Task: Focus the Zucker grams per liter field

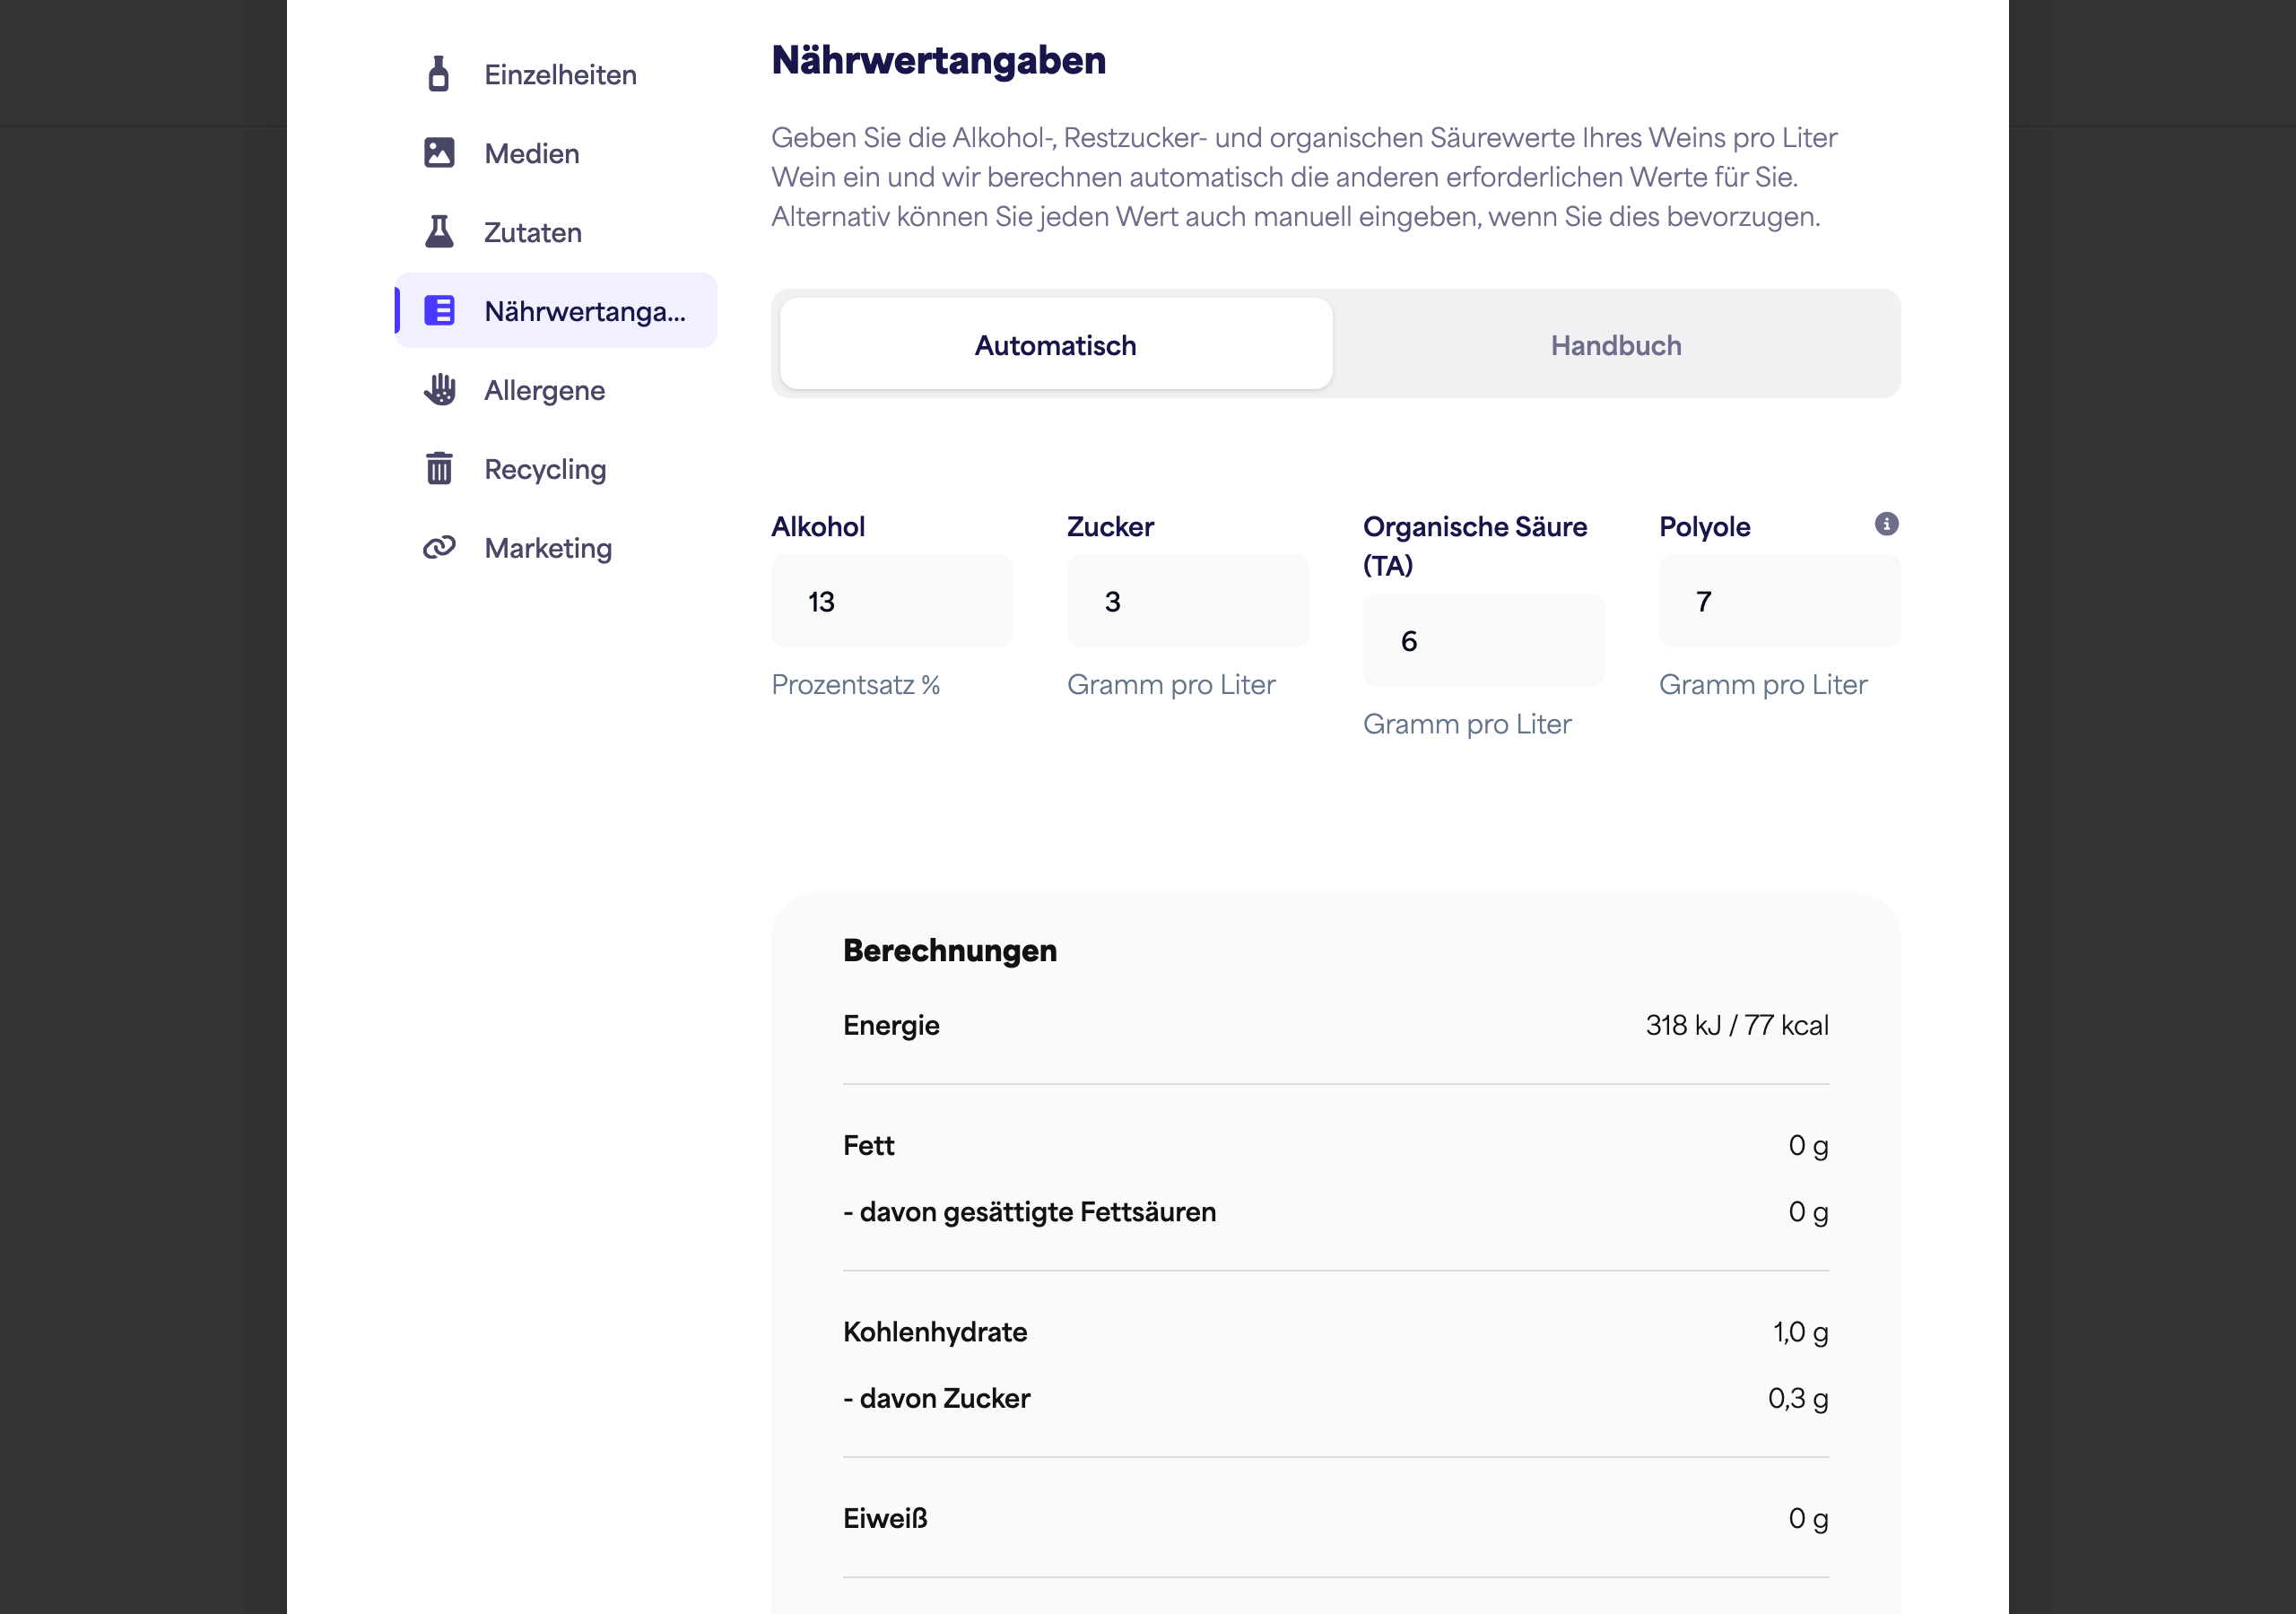Action: coord(1188,601)
